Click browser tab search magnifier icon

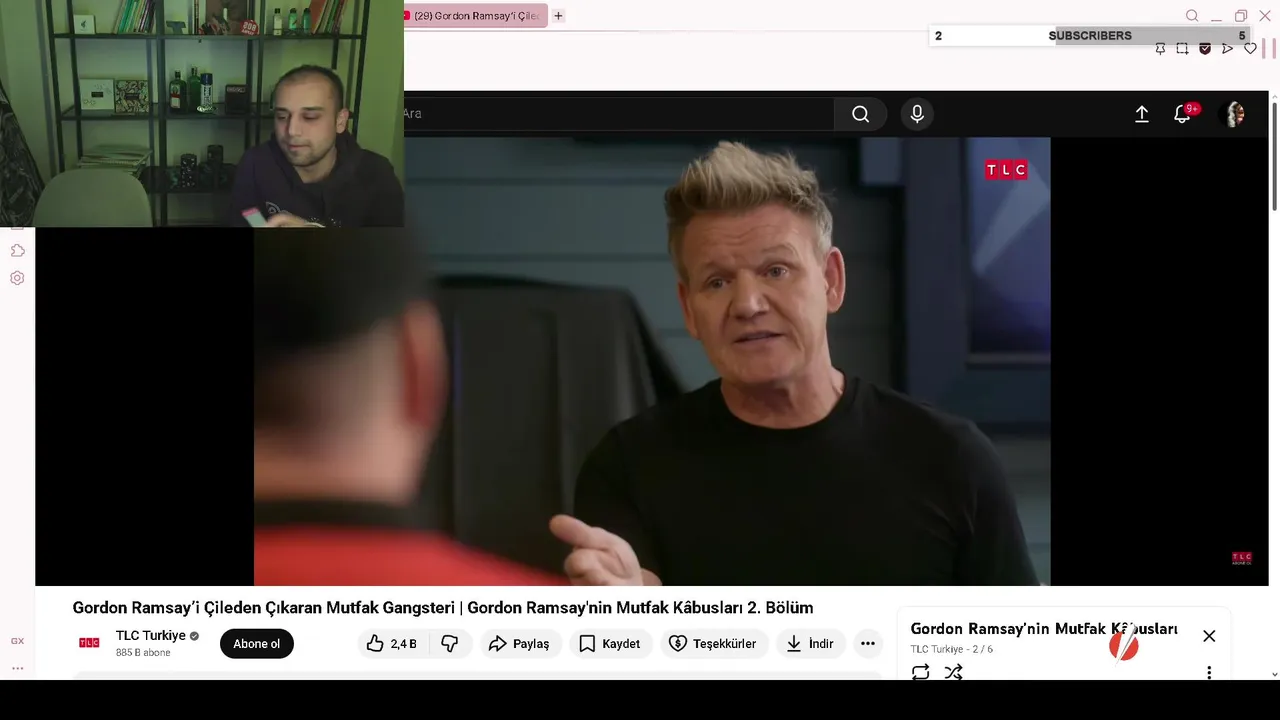coord(1192,16)
